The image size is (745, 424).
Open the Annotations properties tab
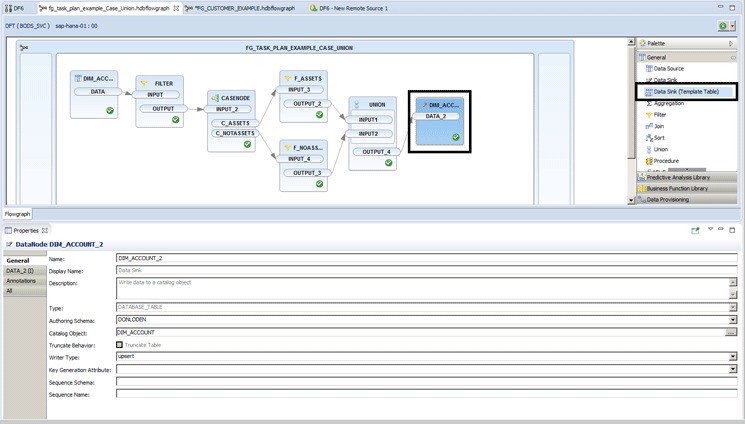pos(21,281)
